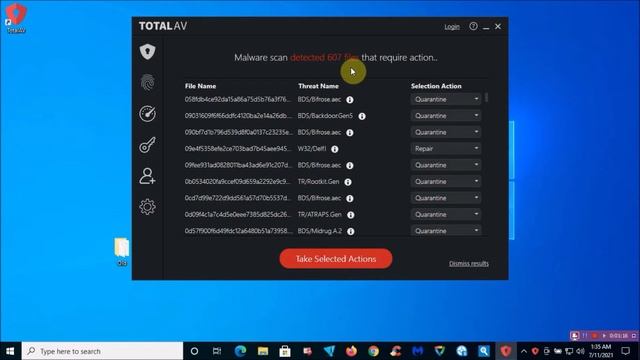This screenshot has width=640, height=360.
Task: Click the File Name column header
Action: [200, 86]
